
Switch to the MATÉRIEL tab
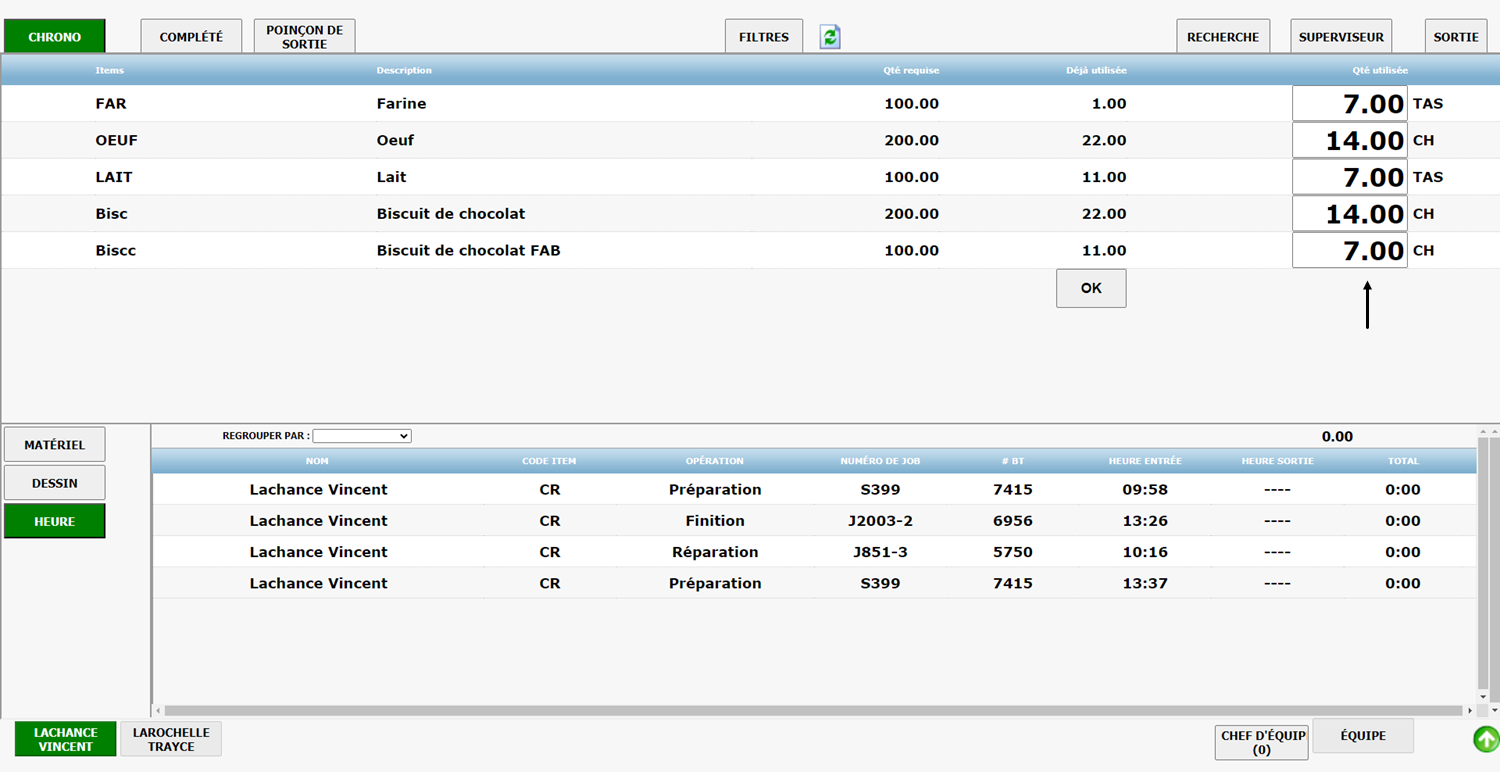coord(55,445)
